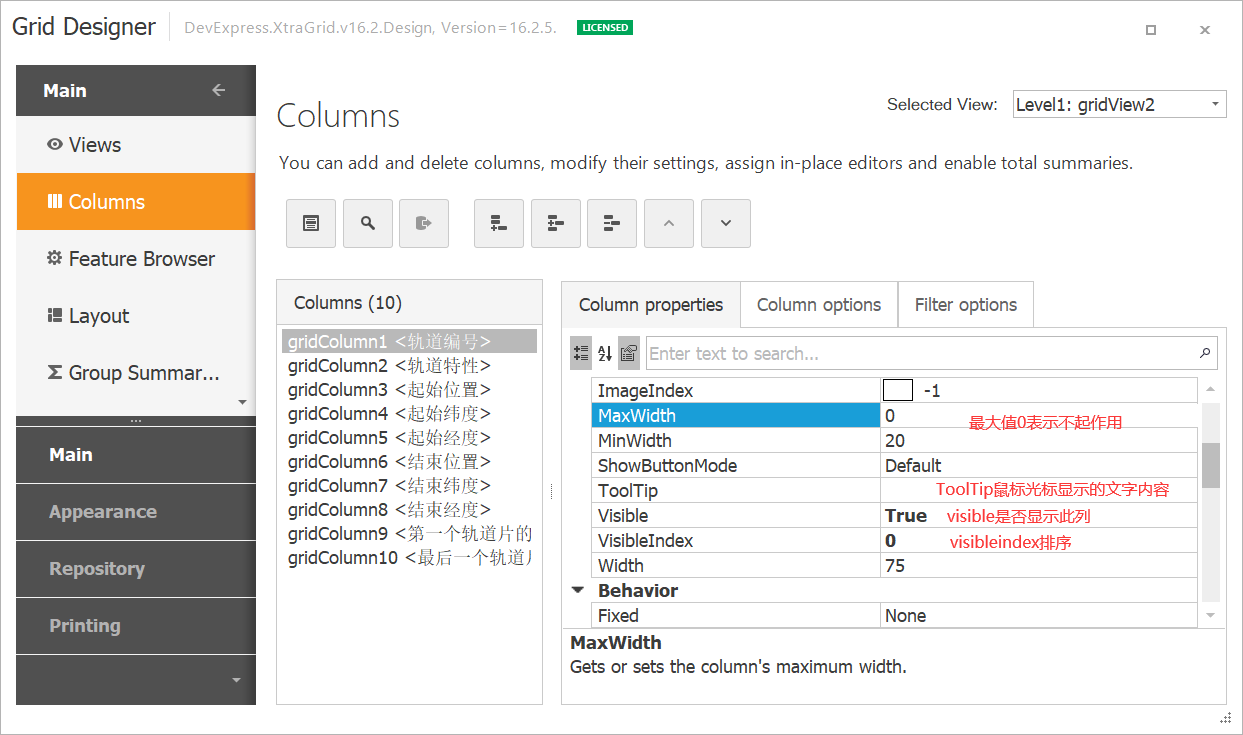1243x735 pixels.
Task: Select the Columns item in the sidebar
Action: [136, 202]
